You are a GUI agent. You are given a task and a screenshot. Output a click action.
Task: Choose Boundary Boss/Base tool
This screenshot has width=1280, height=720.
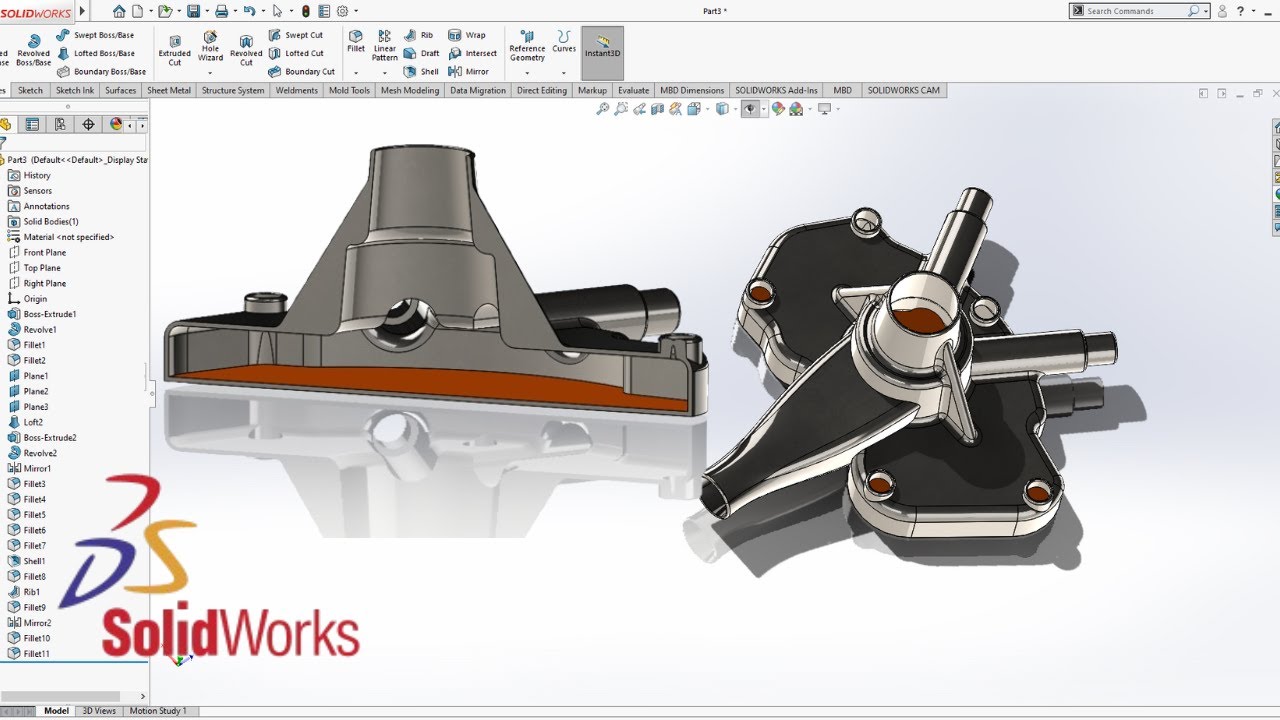pyautogui.click(x=101, y=72)
